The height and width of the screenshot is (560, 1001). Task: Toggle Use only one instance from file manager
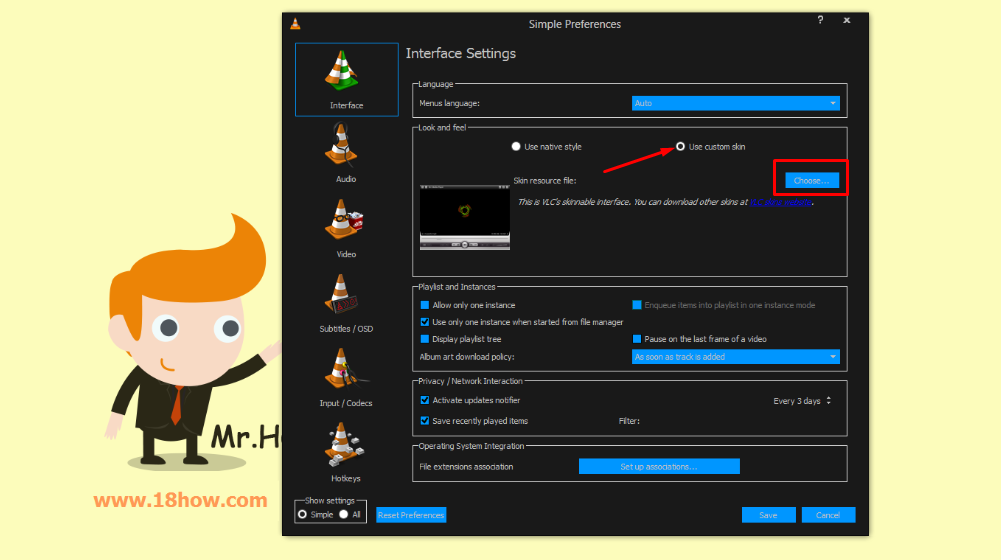[425, 322]
